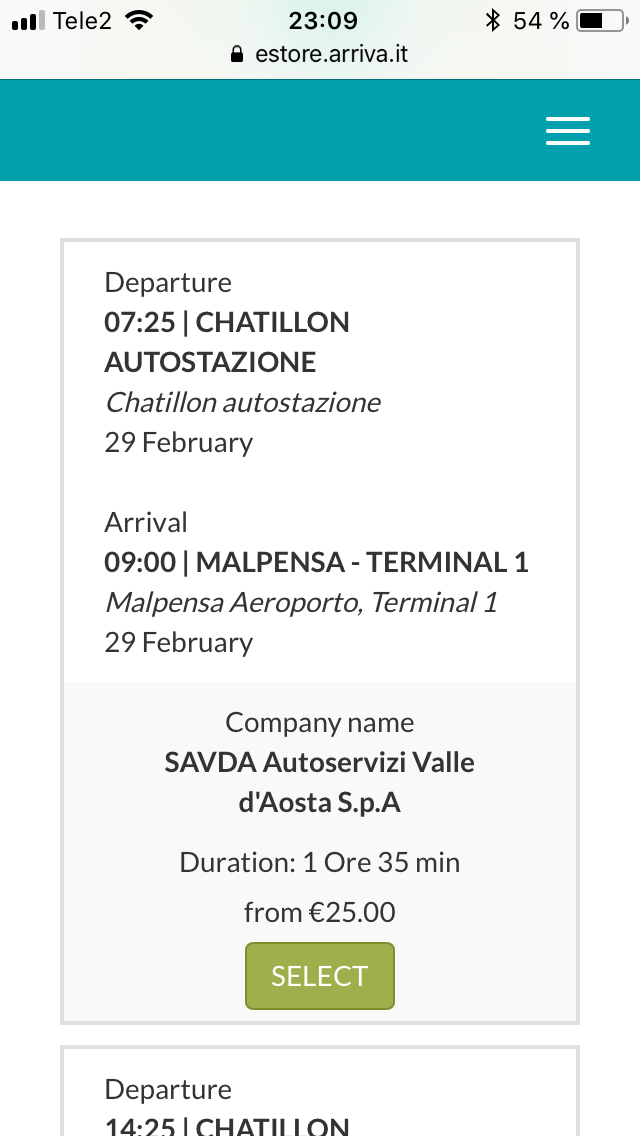Tap the cellular signal bars icon

(28, 20)
